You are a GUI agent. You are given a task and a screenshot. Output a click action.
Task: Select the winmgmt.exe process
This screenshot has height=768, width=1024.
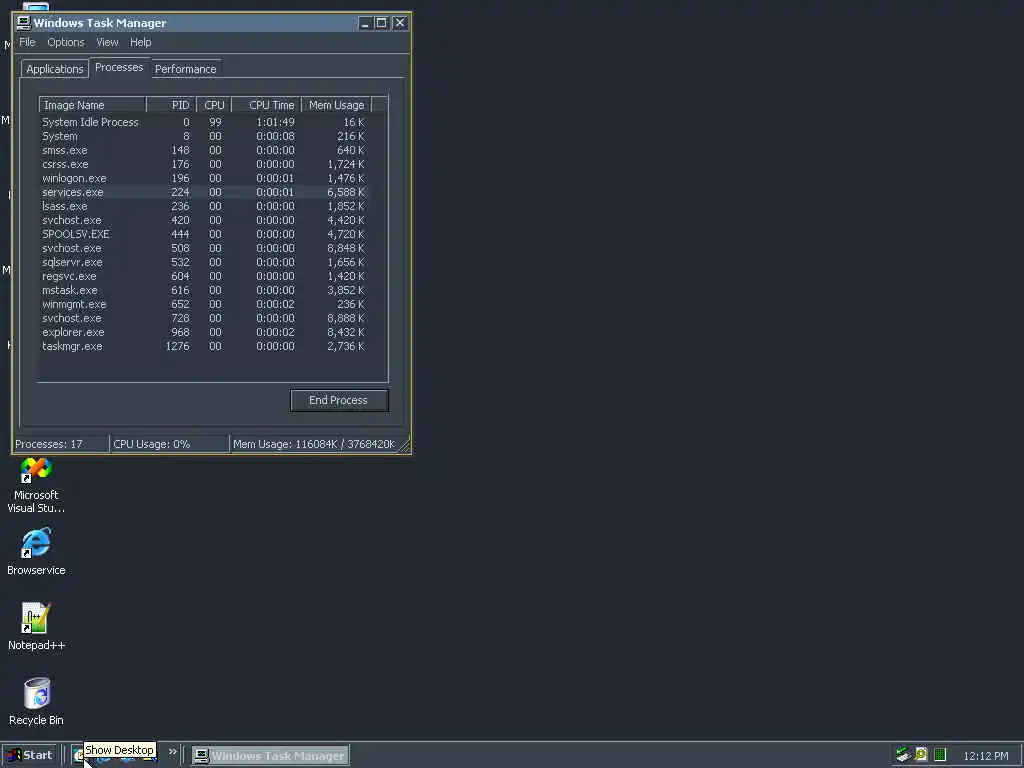[204, 304]
